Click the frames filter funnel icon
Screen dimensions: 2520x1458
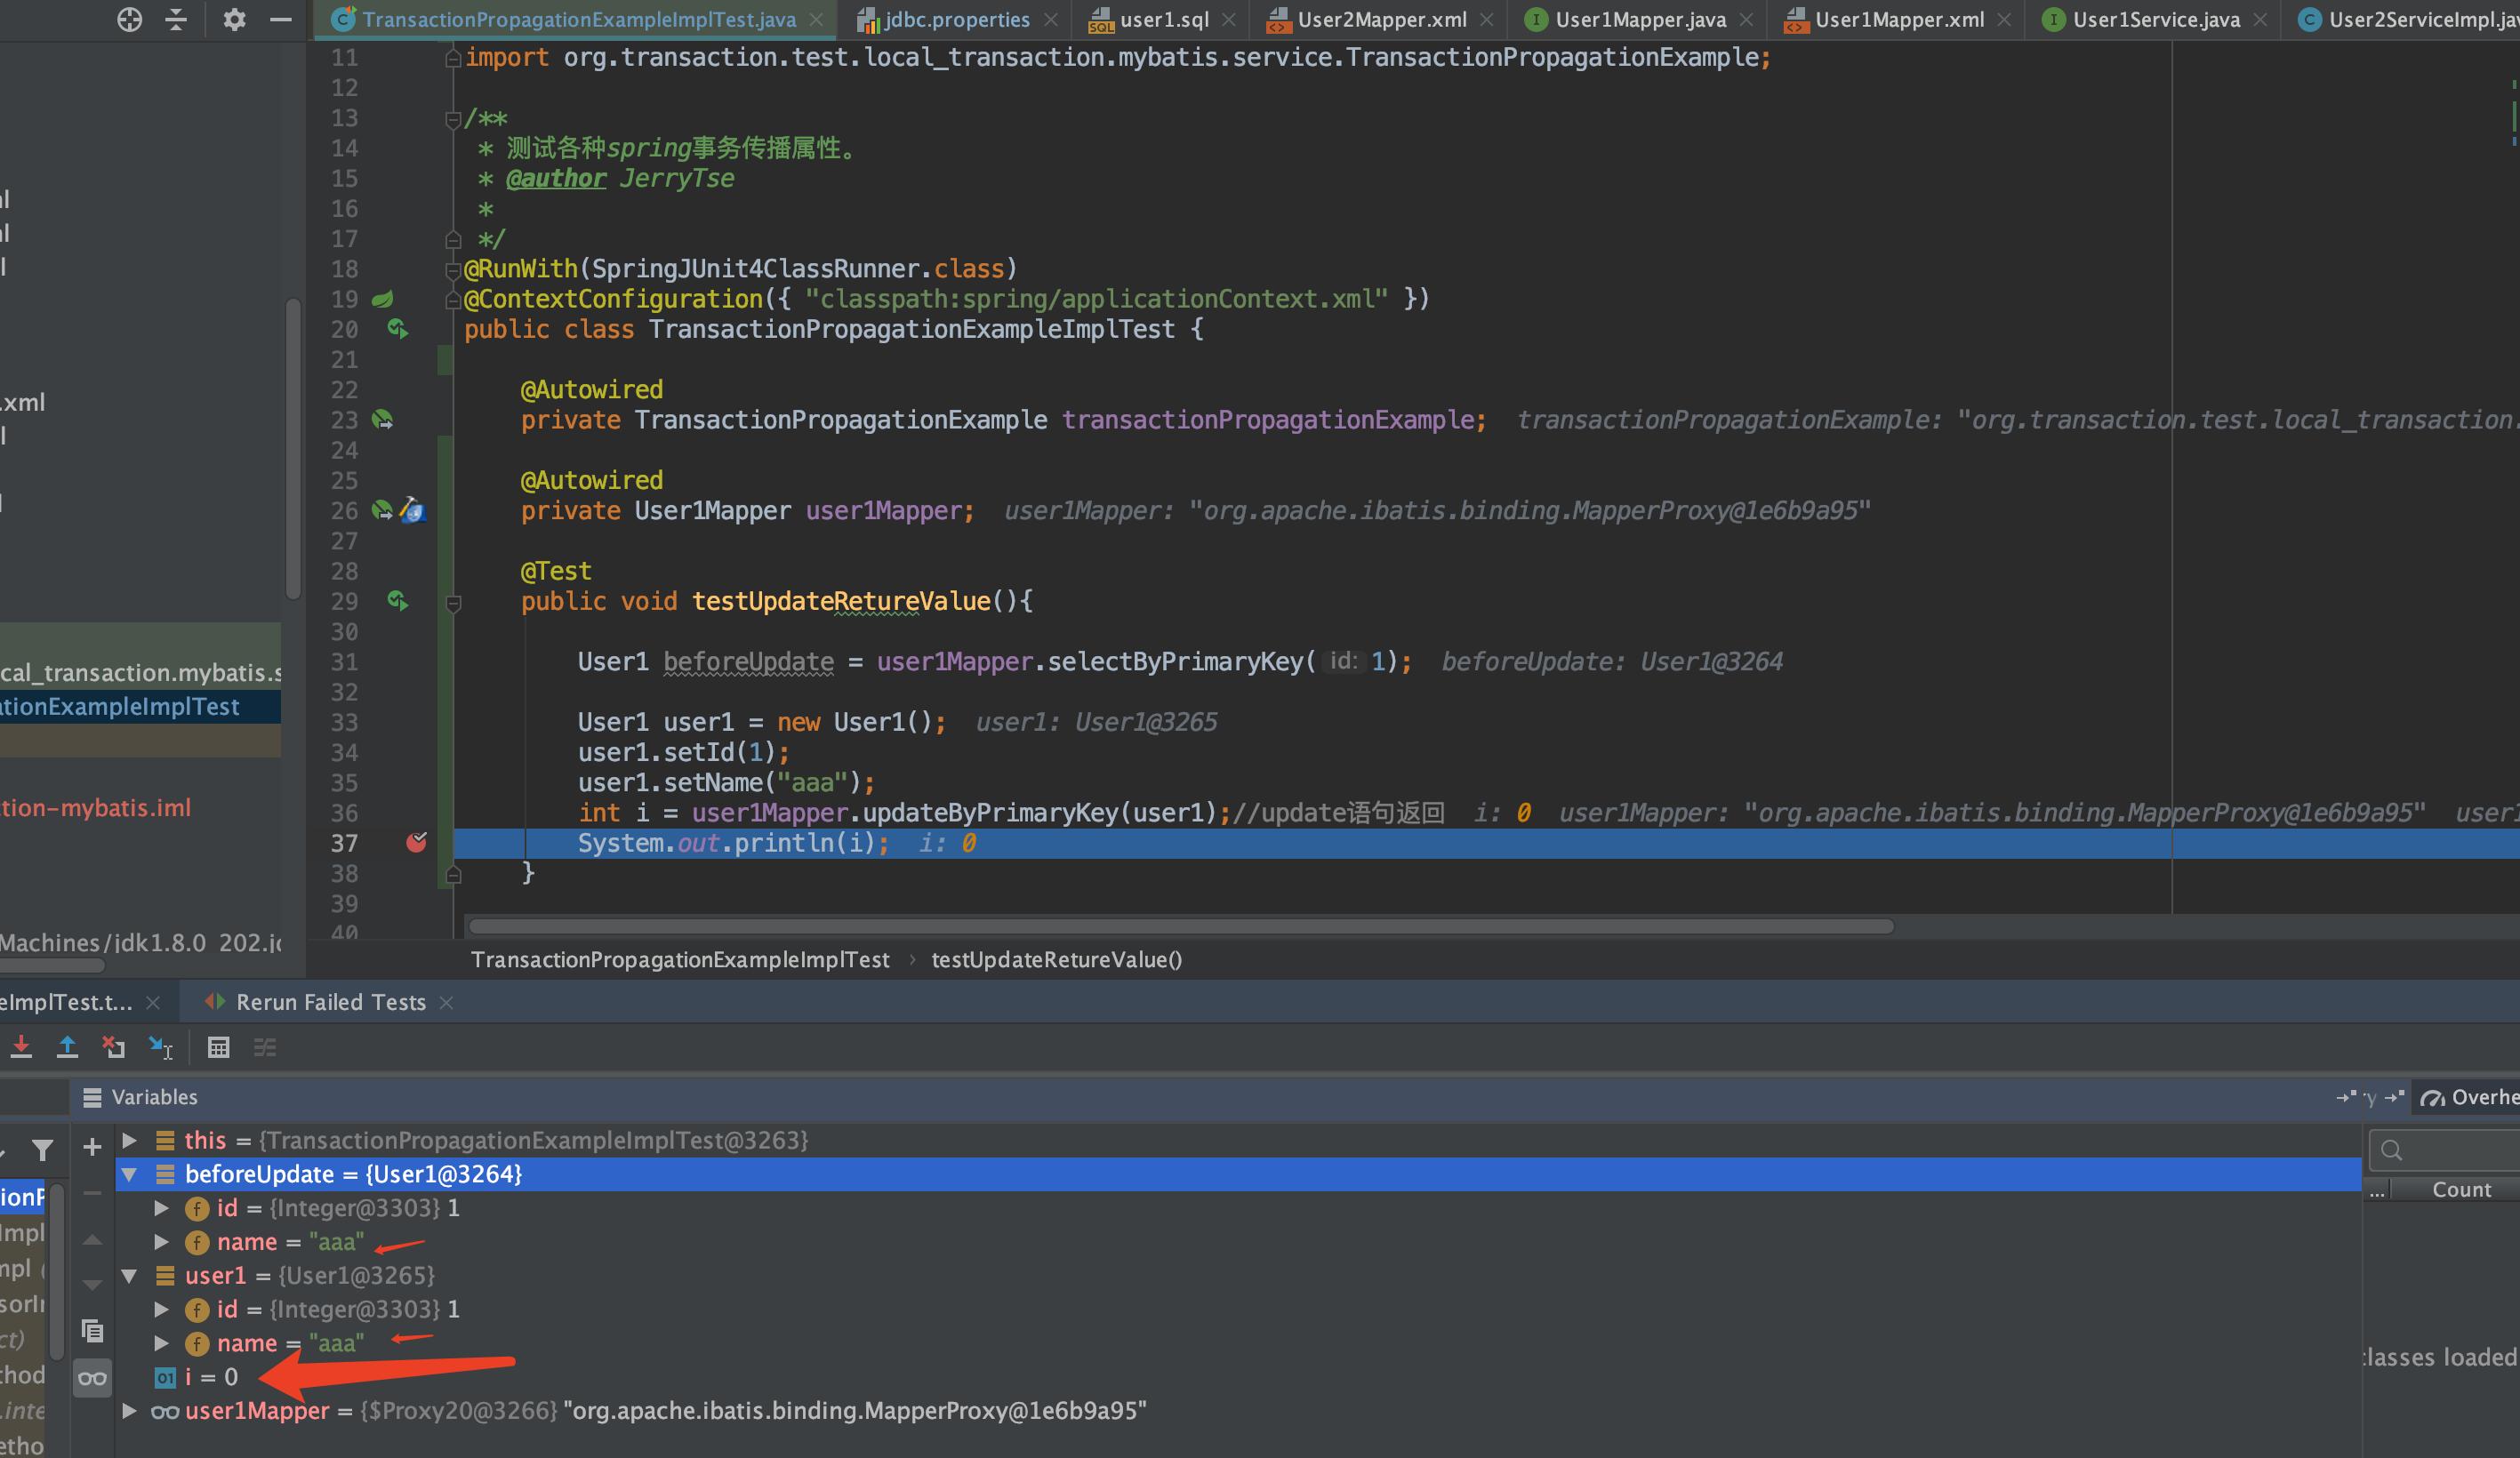(x=42, y=1150)
